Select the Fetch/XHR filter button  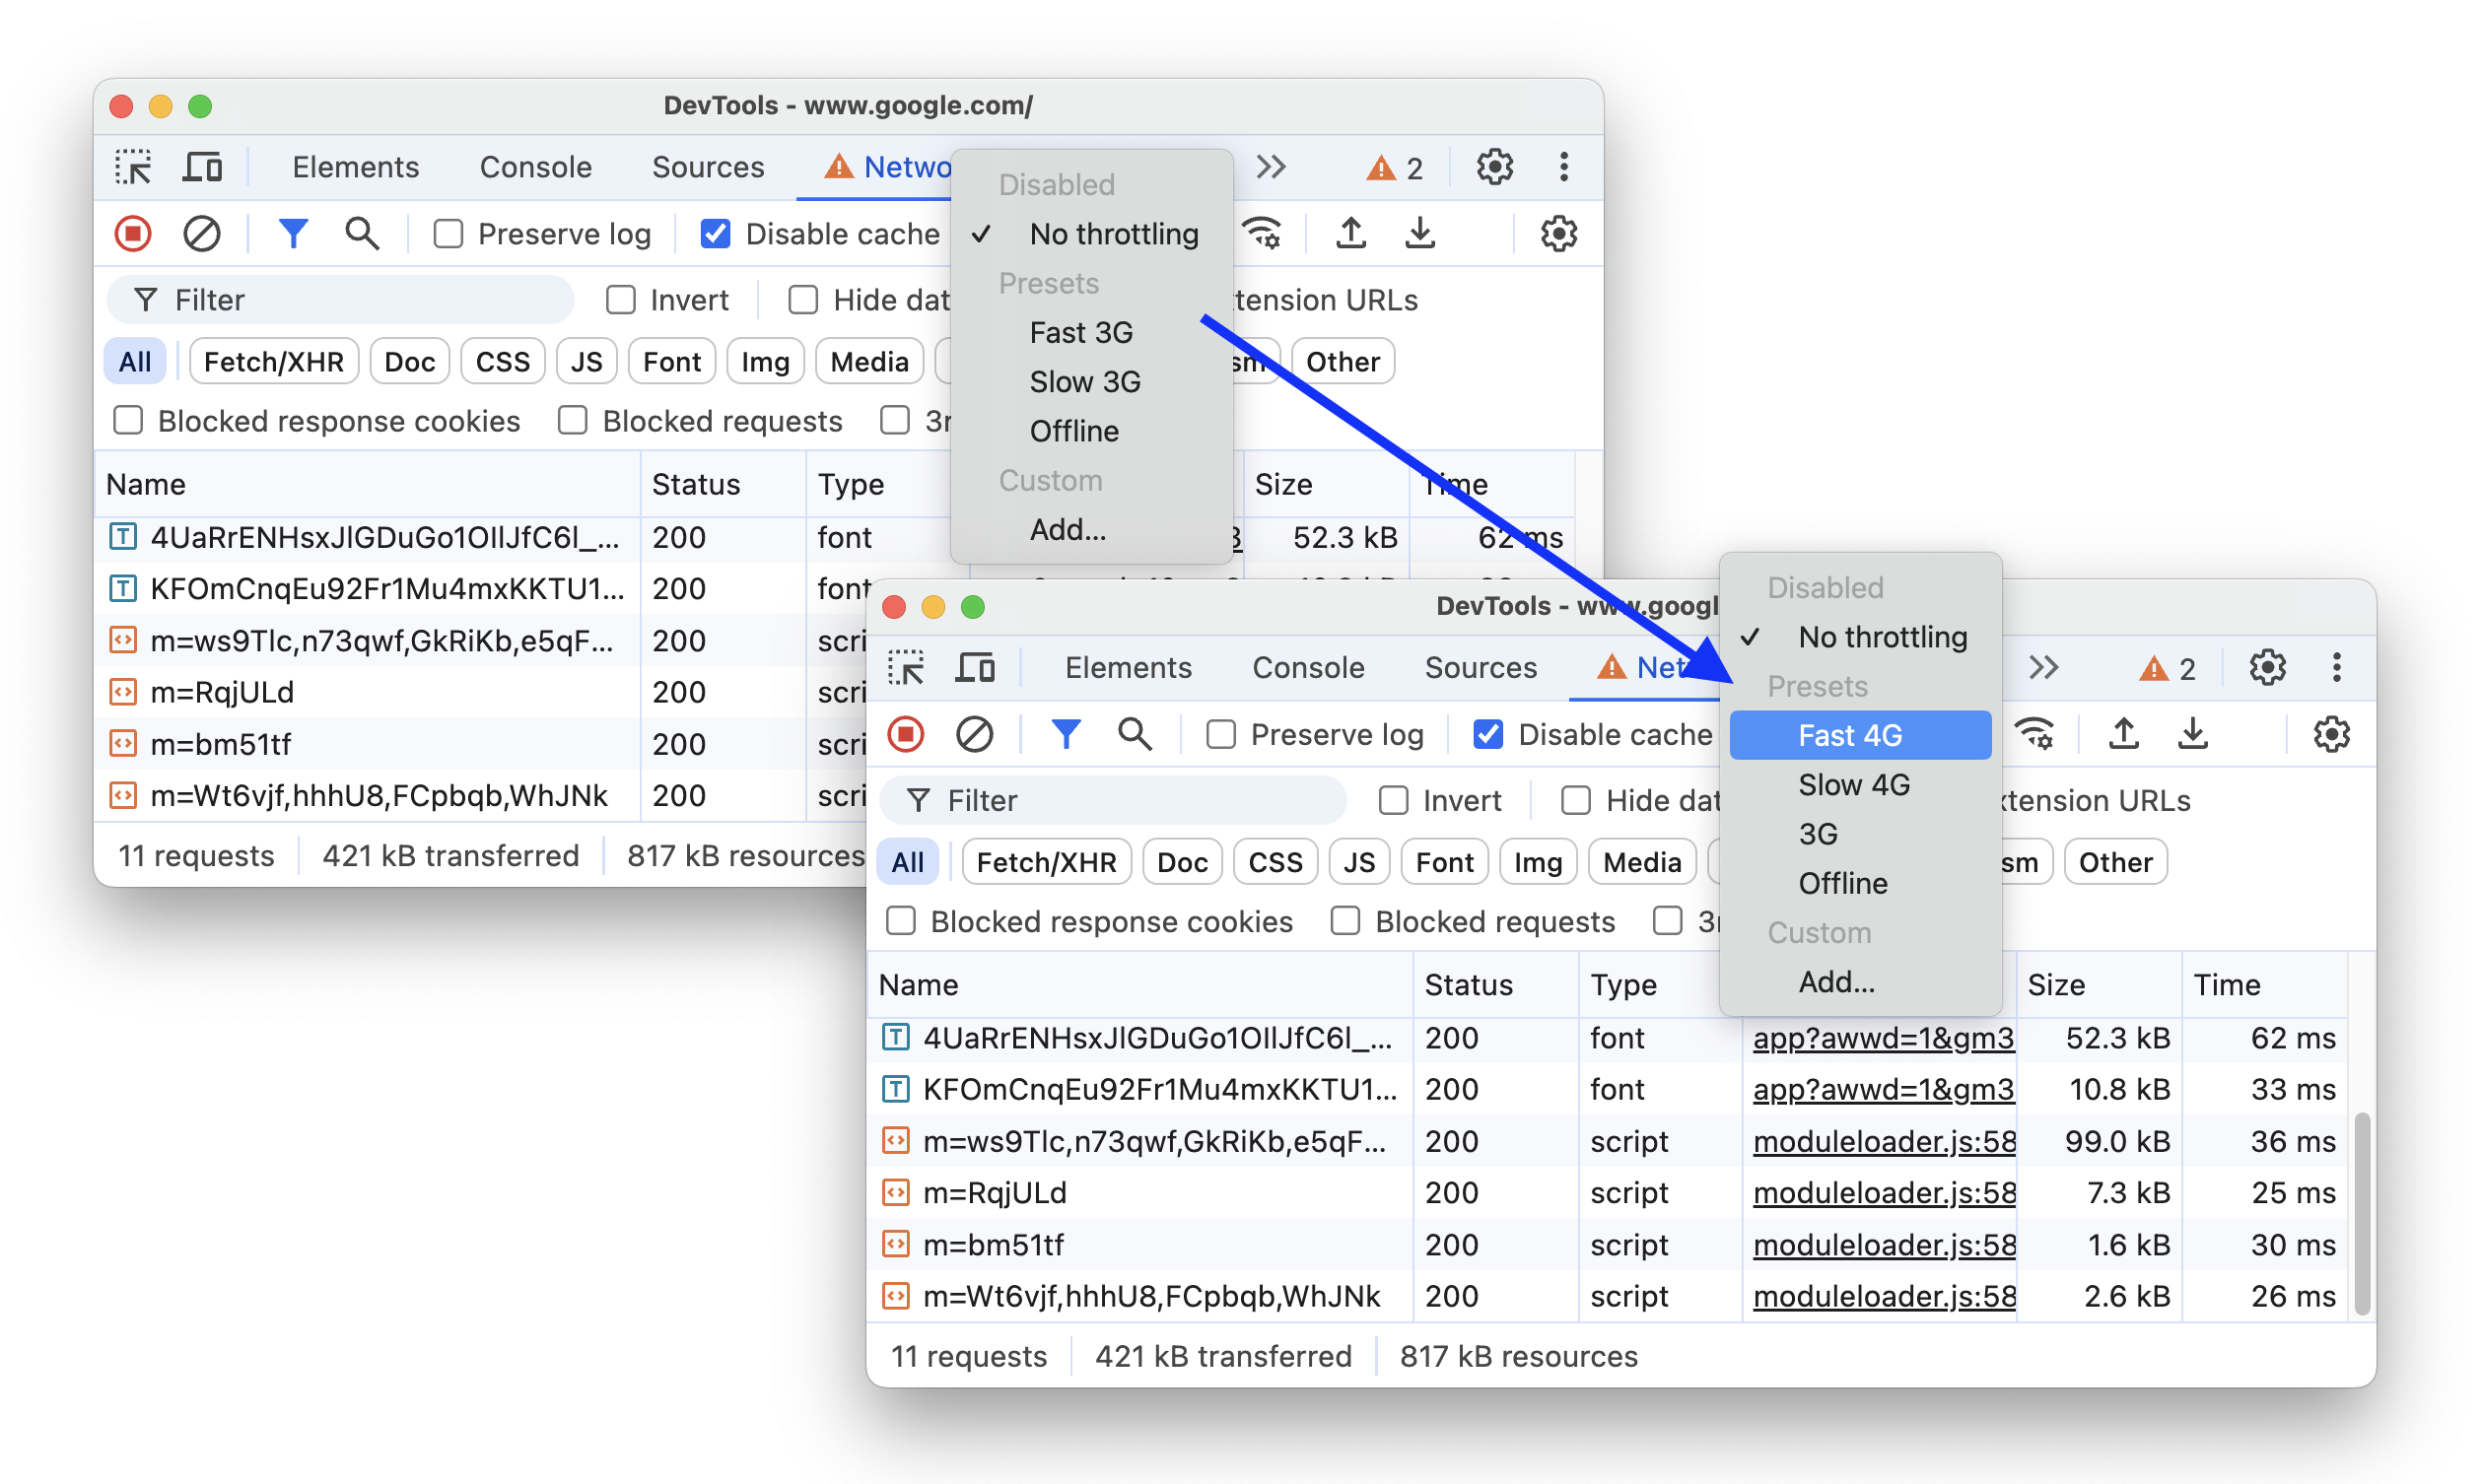(x=1043, y=860)
